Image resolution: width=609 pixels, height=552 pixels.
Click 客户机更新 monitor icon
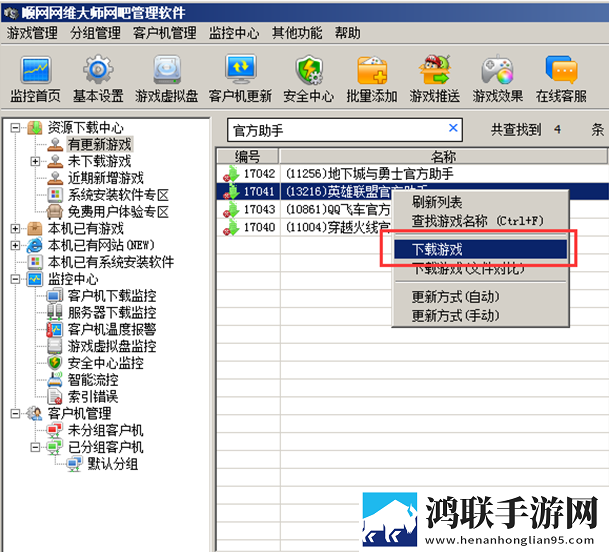(x=240, y=69)
